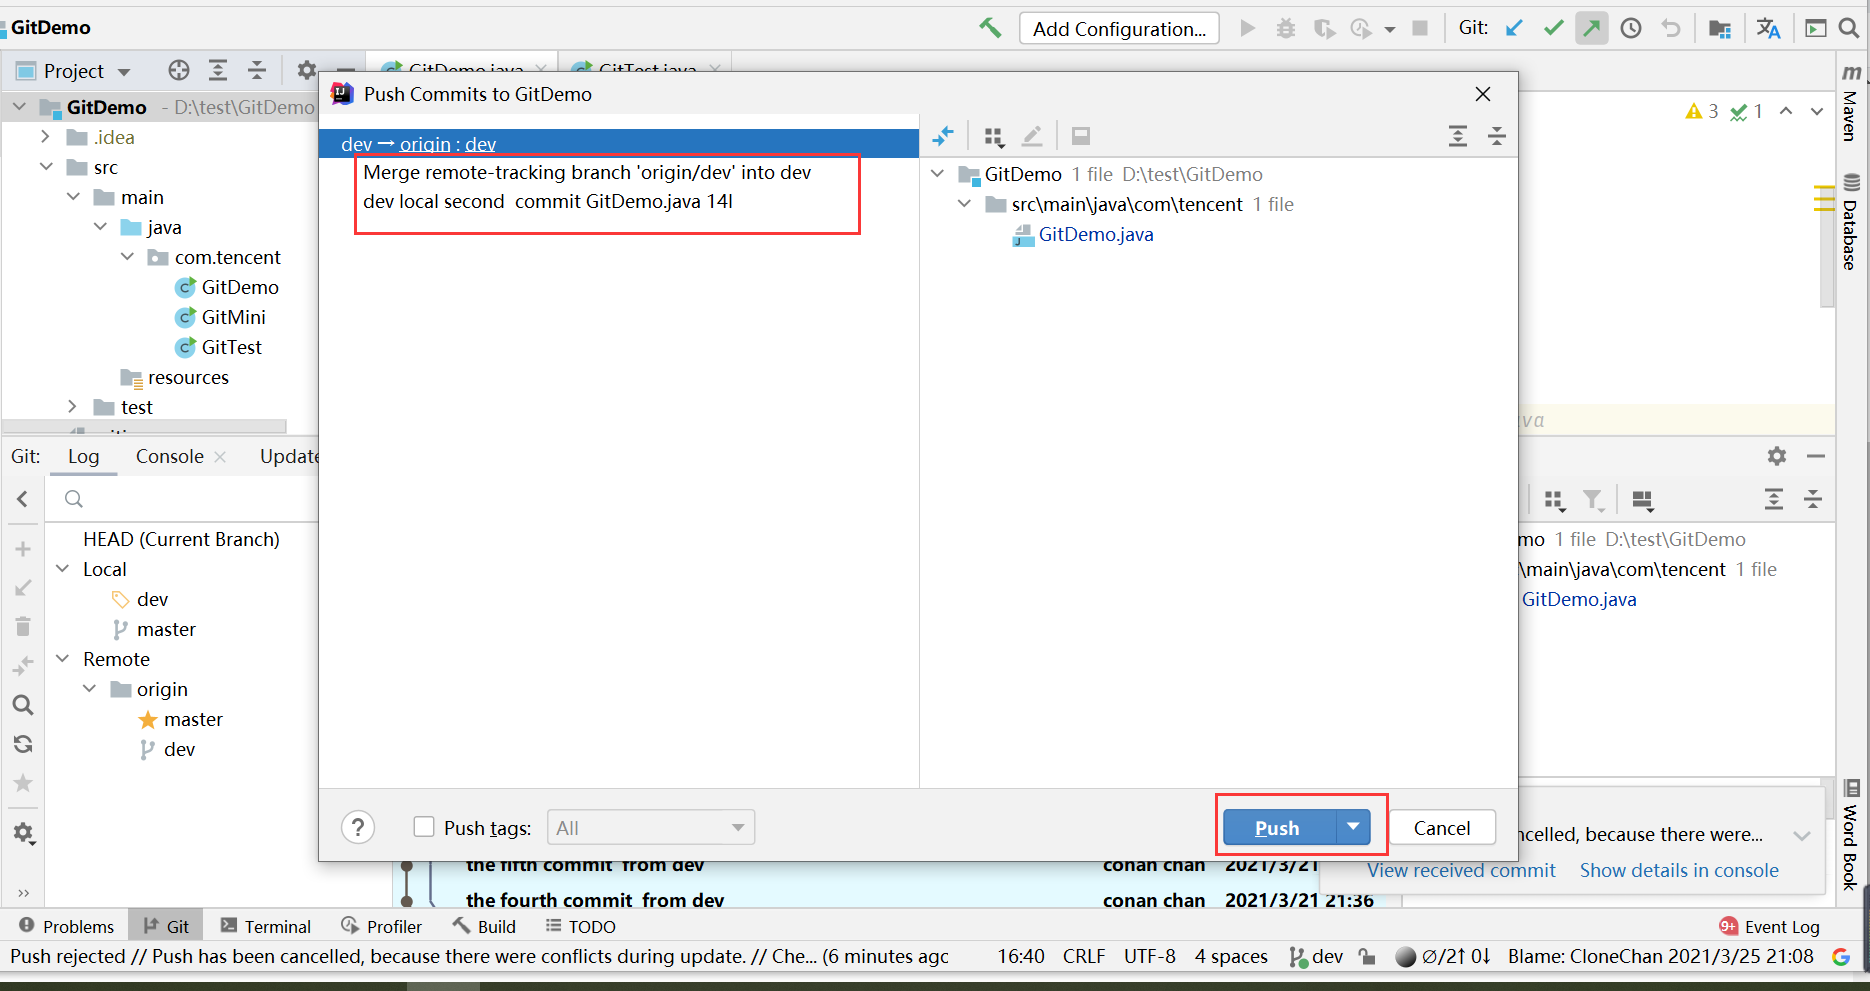Click the Git Rollback undo icon
This screenshot has height=991, width=1870.
tap(1671, 28)
